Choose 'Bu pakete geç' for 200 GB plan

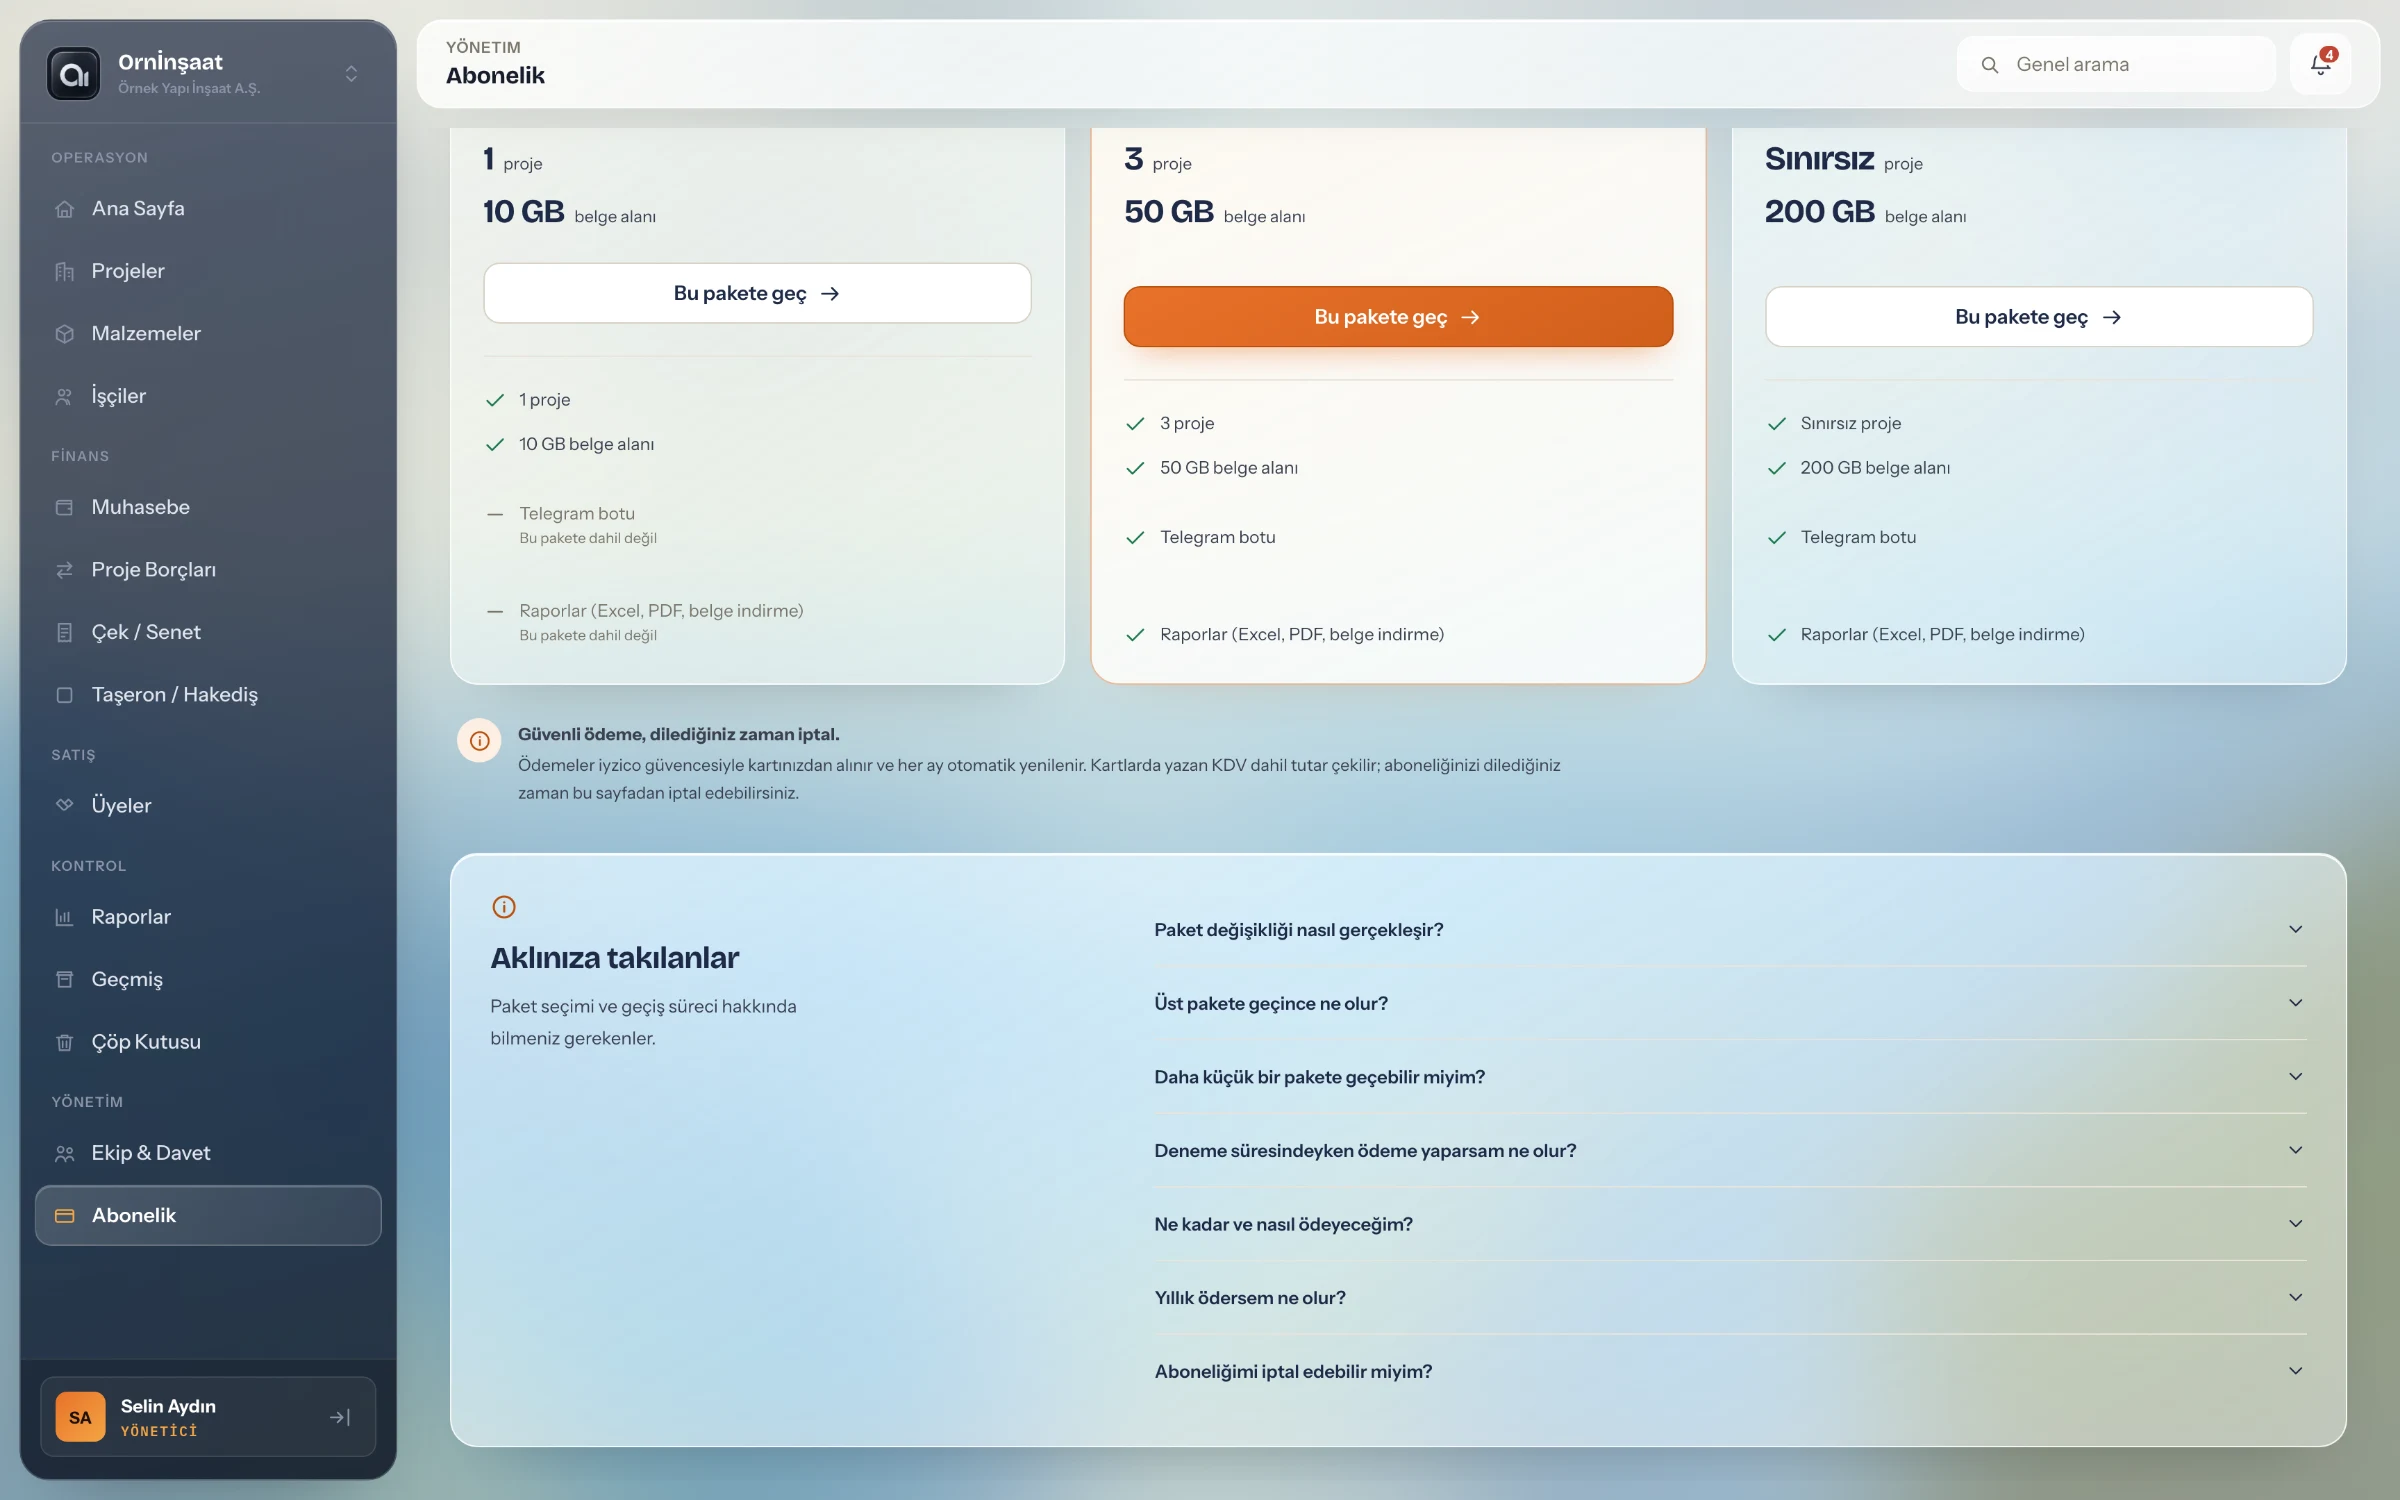coord(2038,317)
